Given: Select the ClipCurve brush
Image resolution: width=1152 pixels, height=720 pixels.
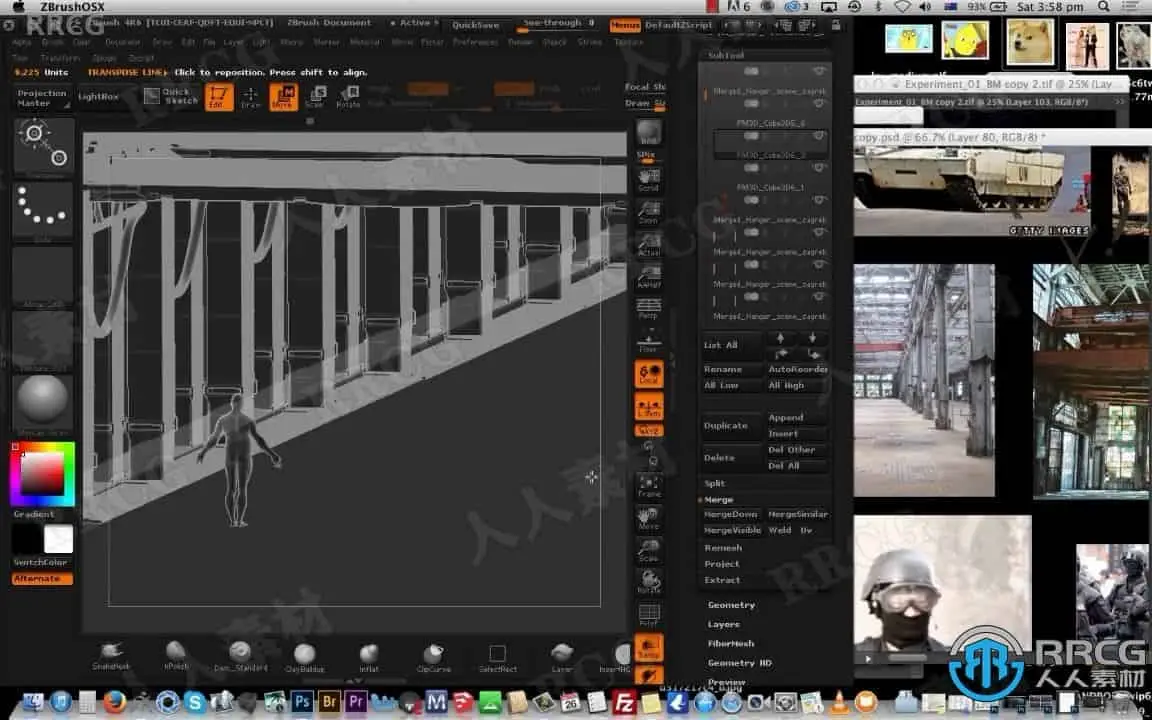Looking at the screenshot, I should tap(433, 656).
